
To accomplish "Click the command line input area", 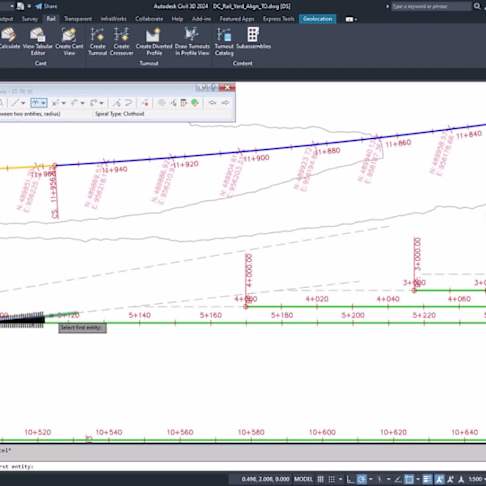I will tap(243, 467).
